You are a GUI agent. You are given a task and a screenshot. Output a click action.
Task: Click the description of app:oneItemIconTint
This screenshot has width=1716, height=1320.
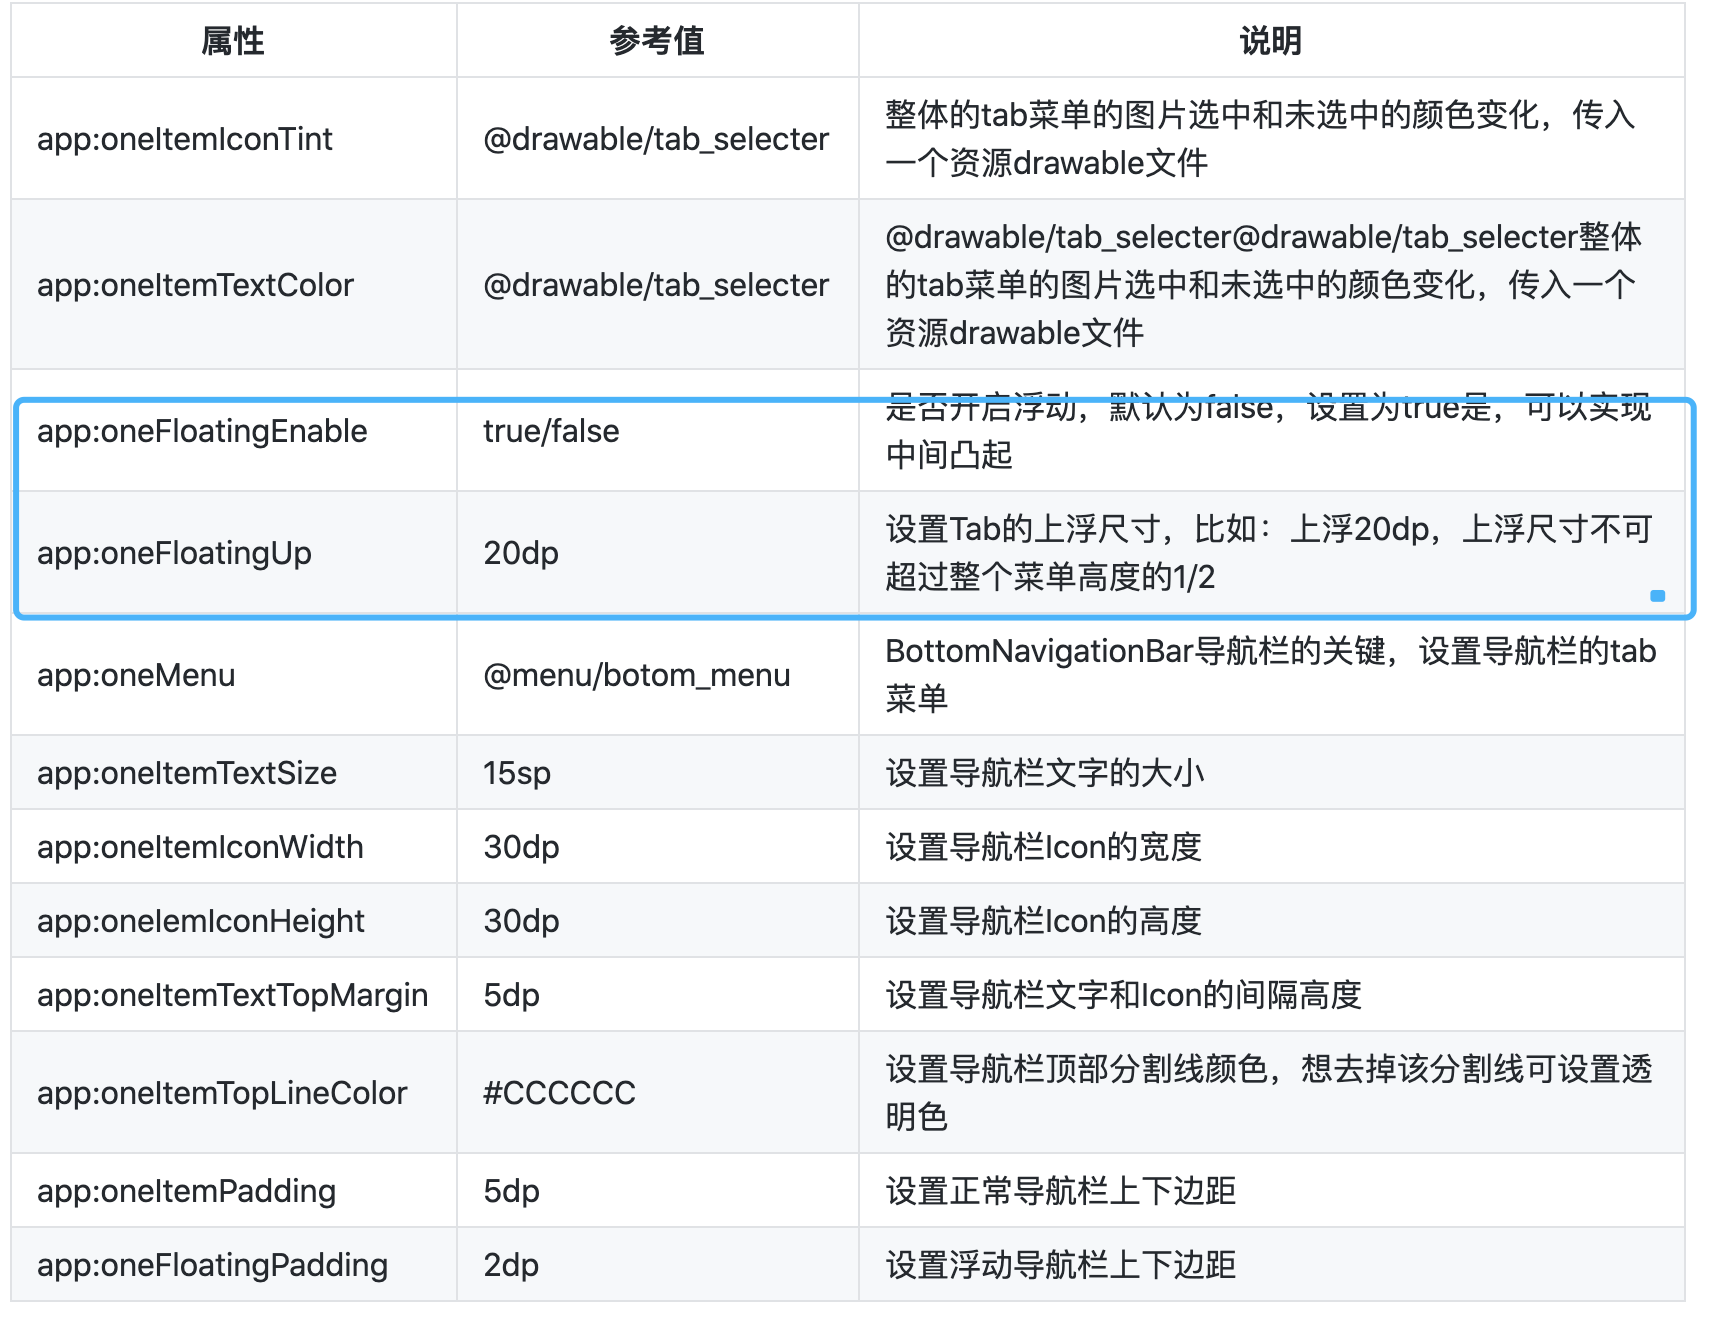[x=1260, y=139]
